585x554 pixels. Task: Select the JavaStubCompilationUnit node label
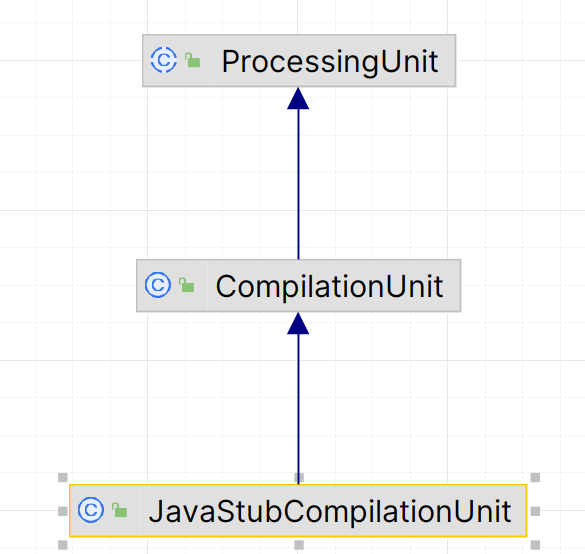[x=330, y=511]
